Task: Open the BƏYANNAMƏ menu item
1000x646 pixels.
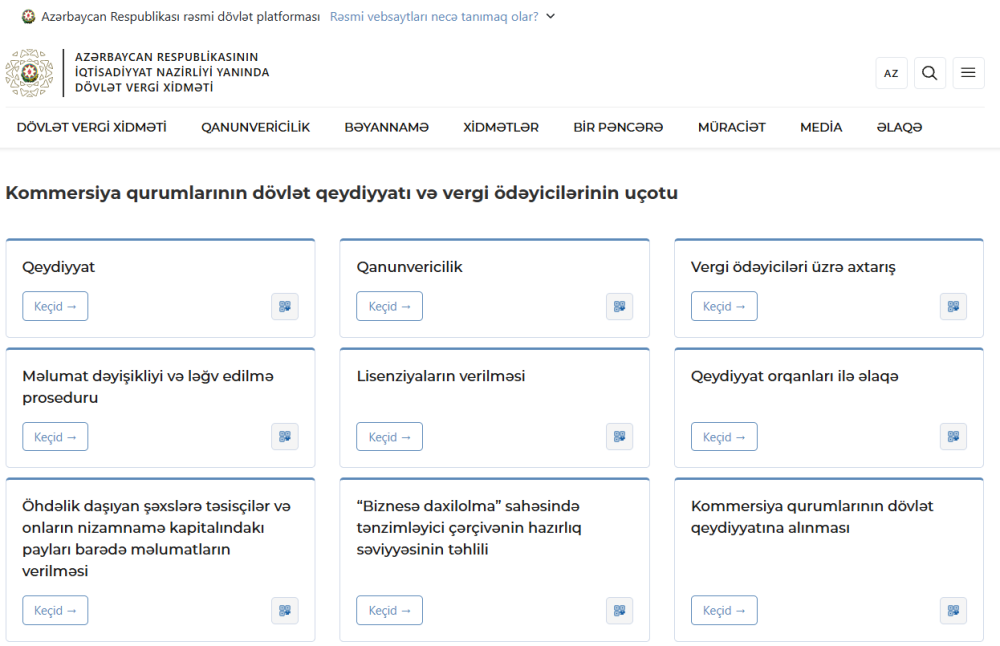Action: (x=386, y=128)
